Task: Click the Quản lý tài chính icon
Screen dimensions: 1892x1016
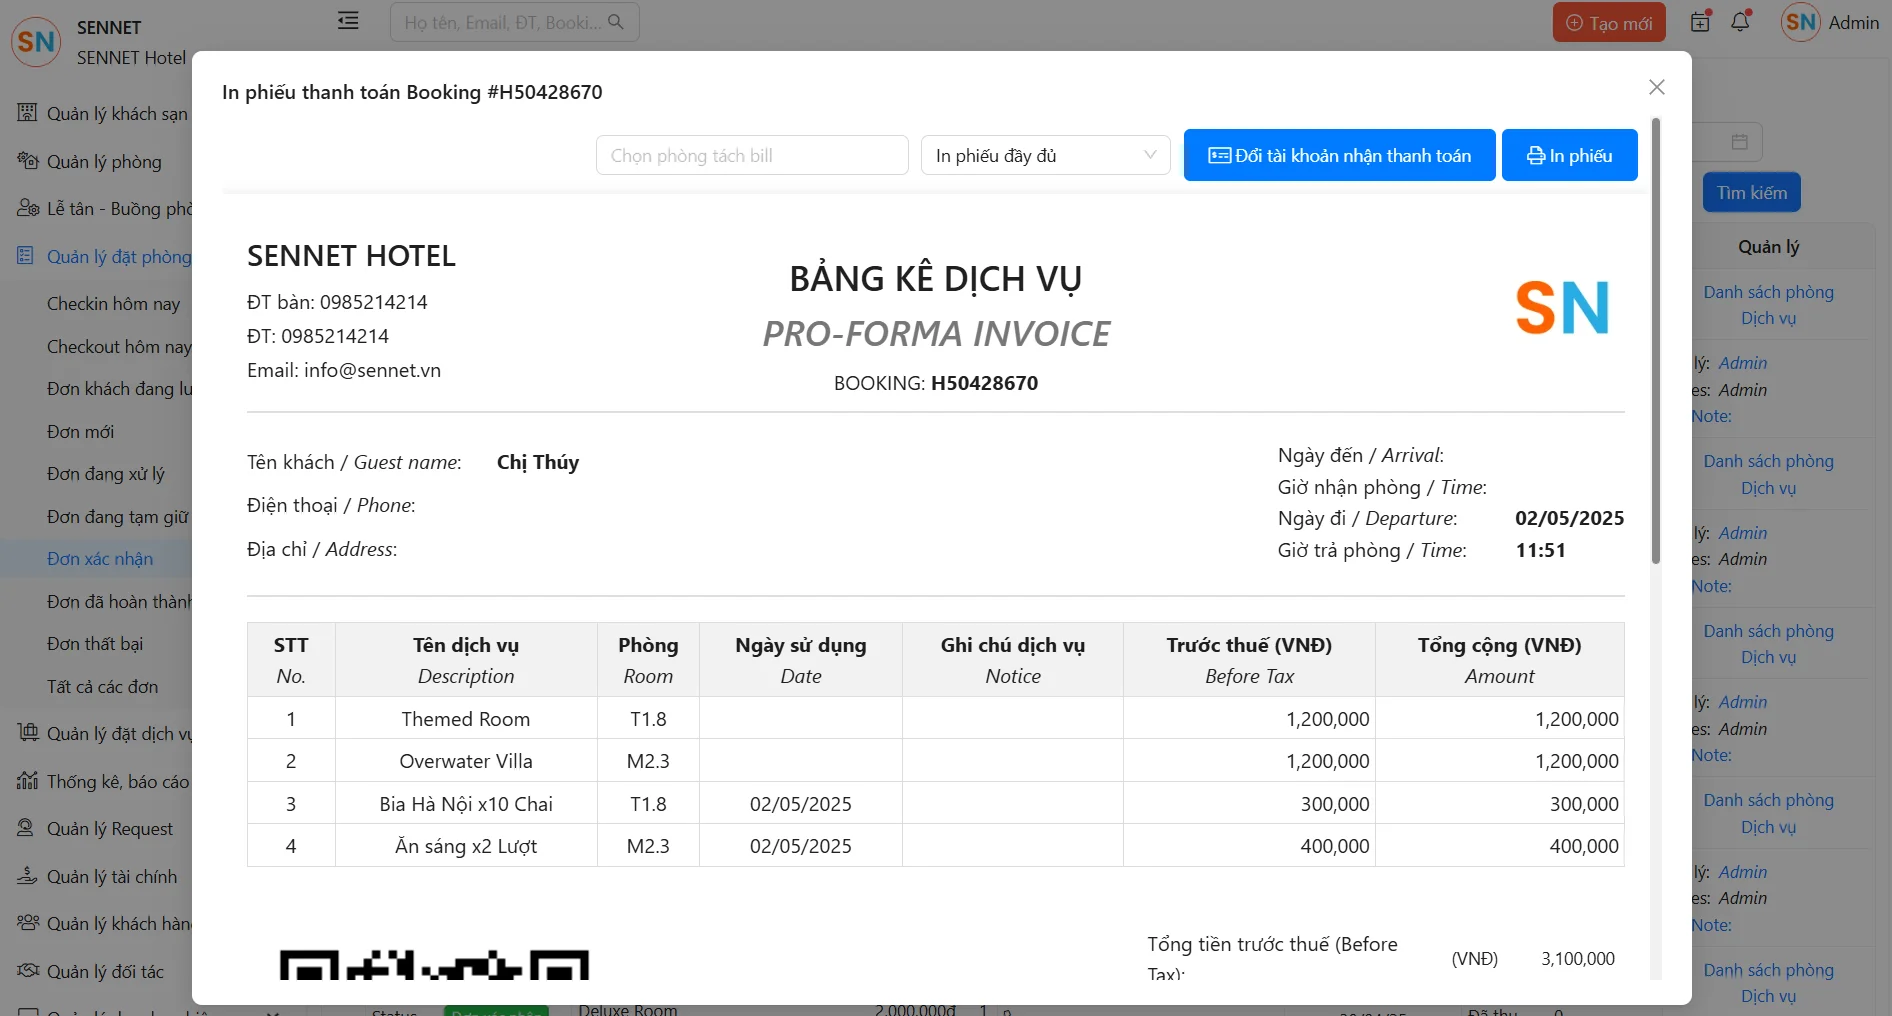Action: click(27, 876)
